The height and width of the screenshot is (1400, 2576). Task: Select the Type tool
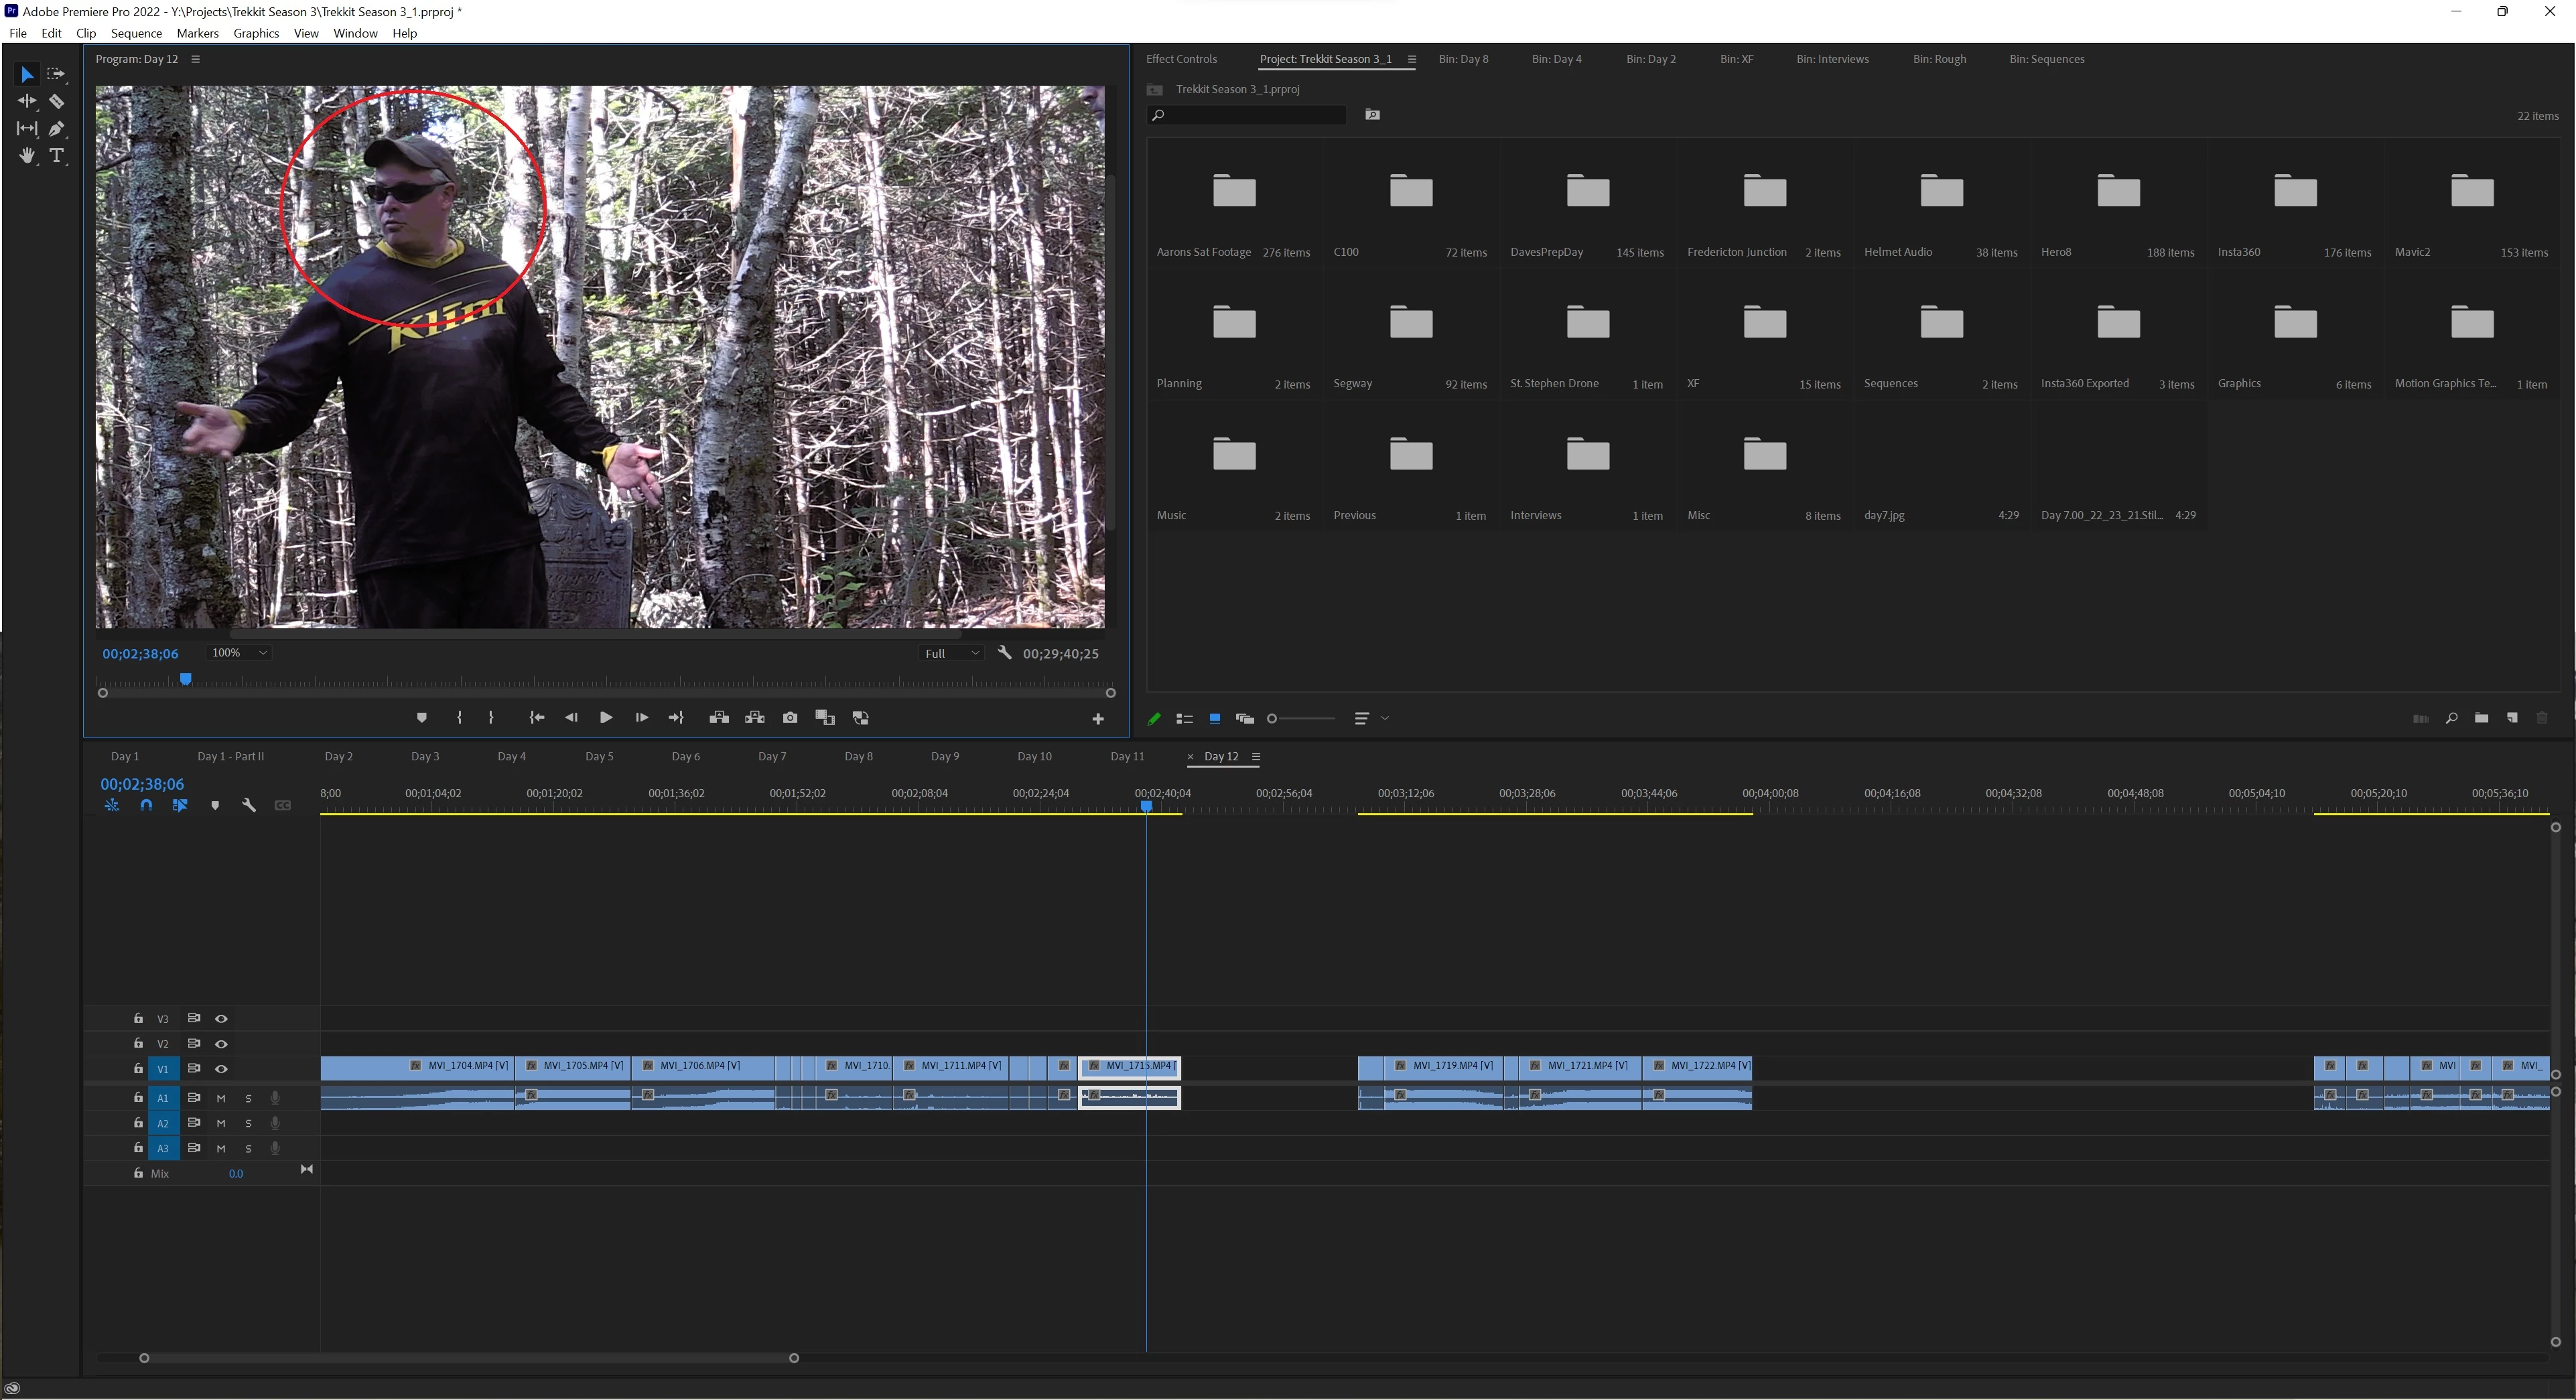56,155
